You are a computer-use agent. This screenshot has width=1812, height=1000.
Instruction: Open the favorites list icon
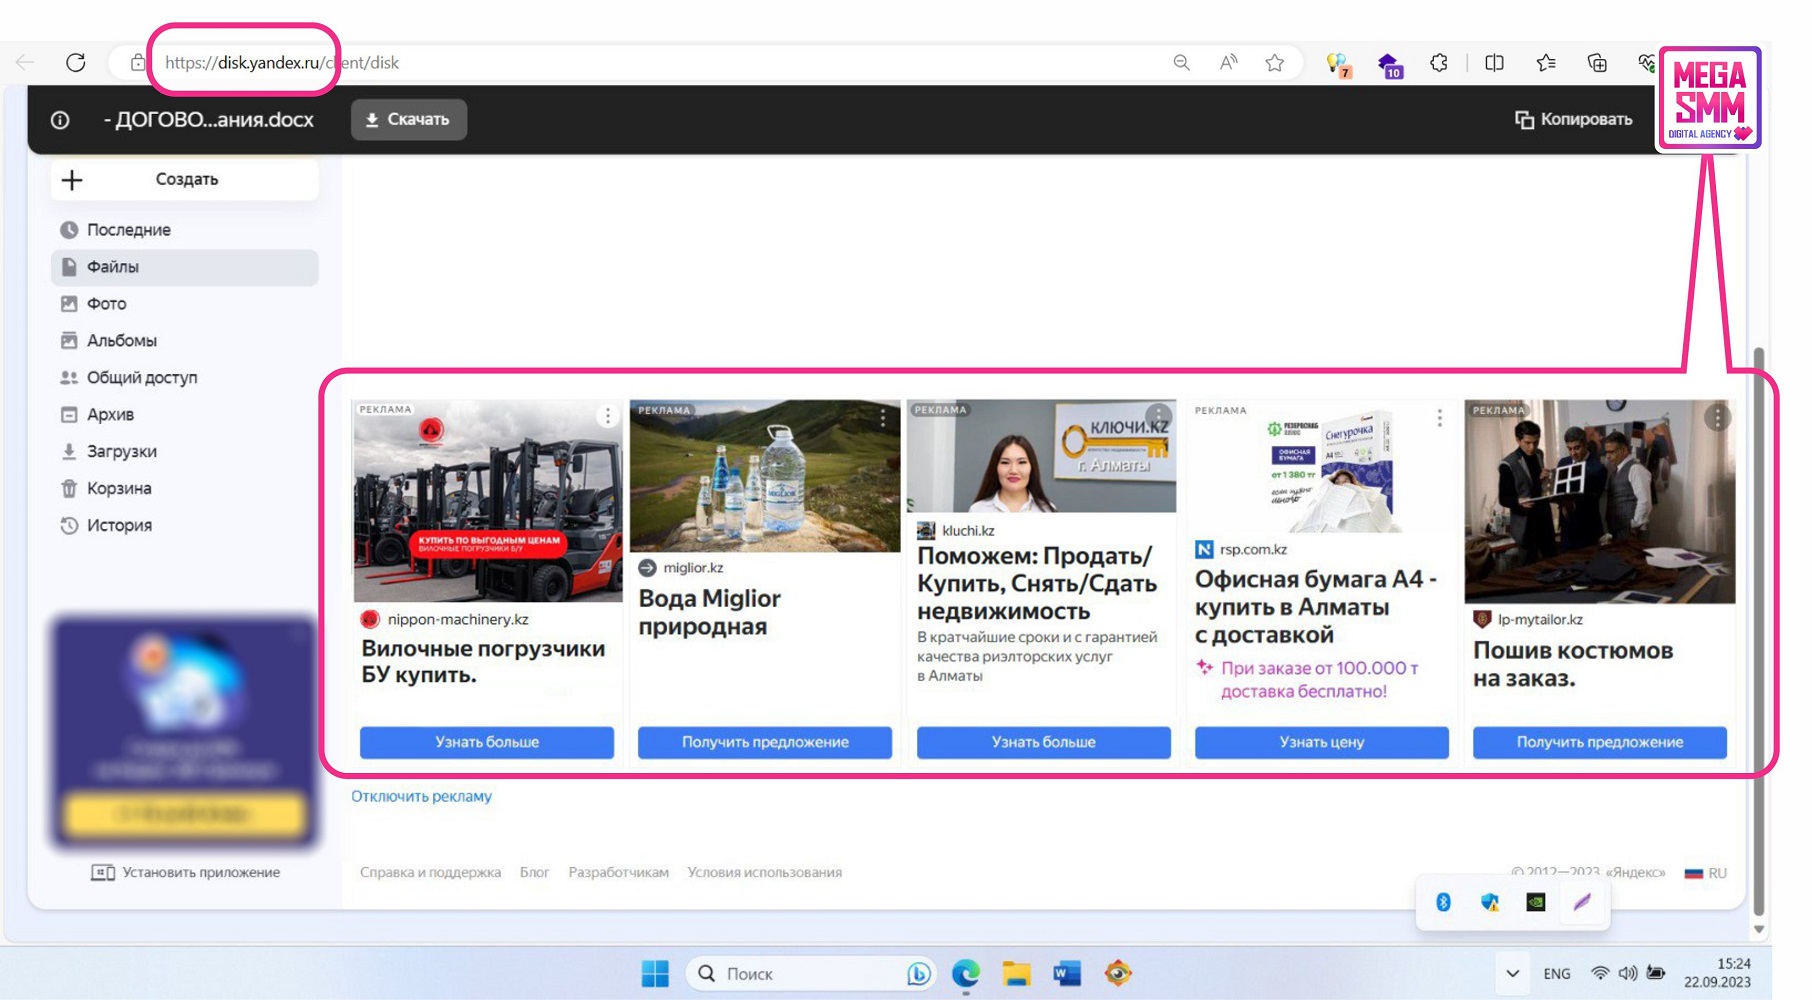pyautogui.click(x=1546, y=63)
